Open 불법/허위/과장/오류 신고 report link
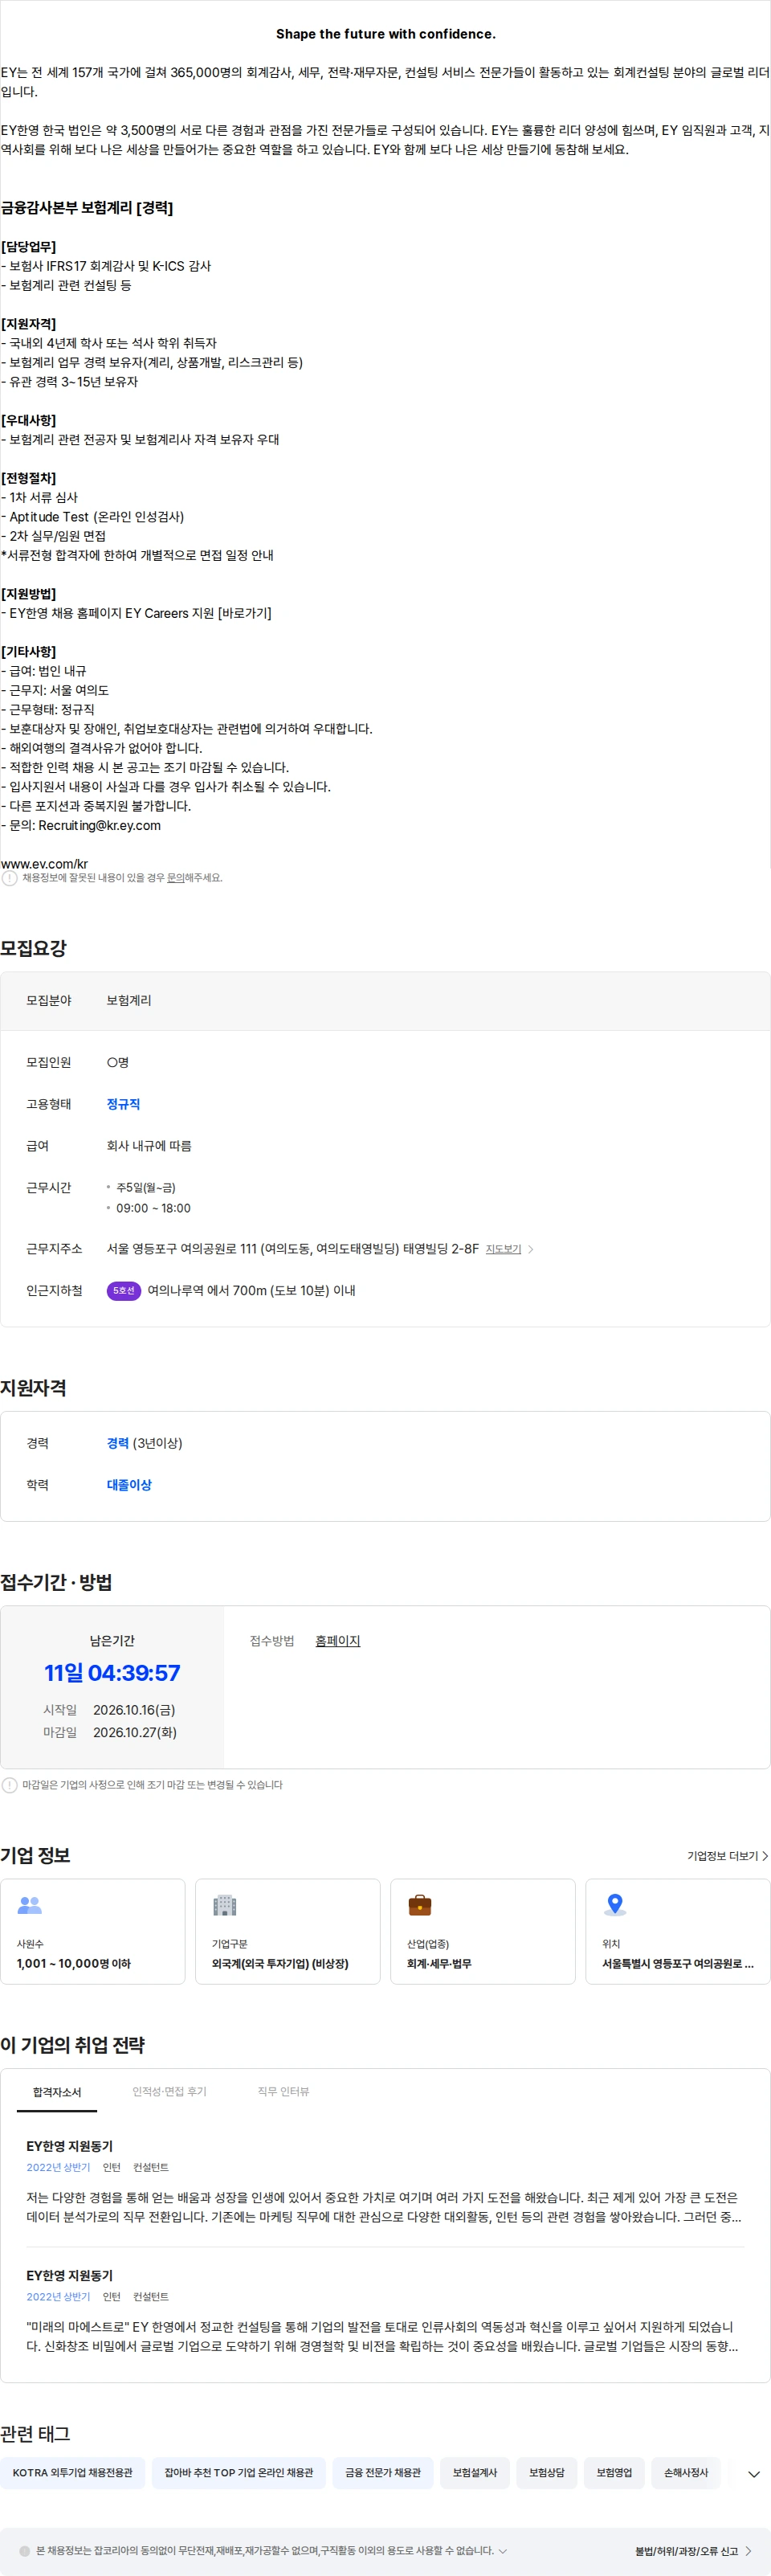Screen dimensions: 771x2576 (x=686, y=2551)
